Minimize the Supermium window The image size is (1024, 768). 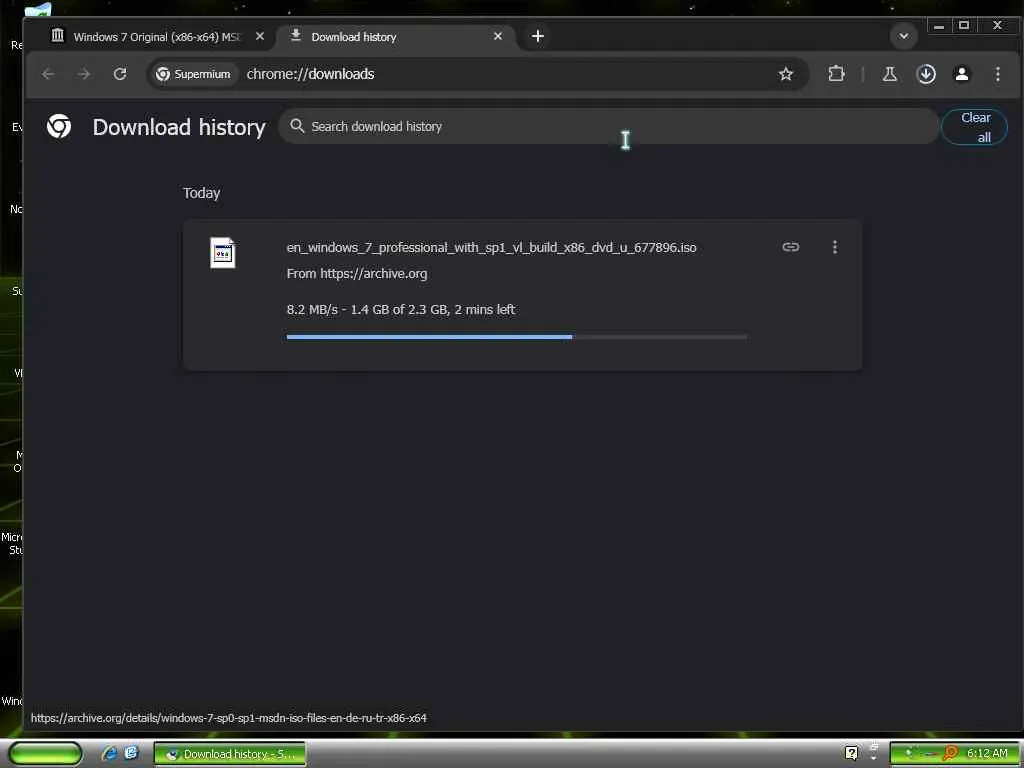(938, 26)
